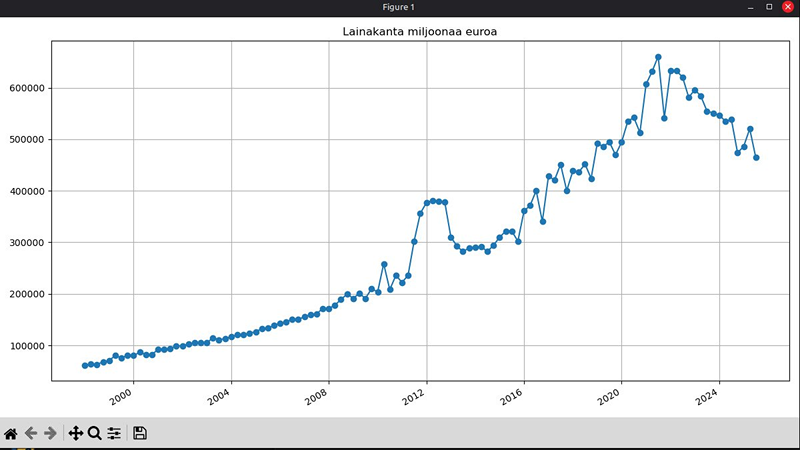The image size is (800, 450).
Task: Save the figure with the floppy disk icon
Action: point(140,433)
